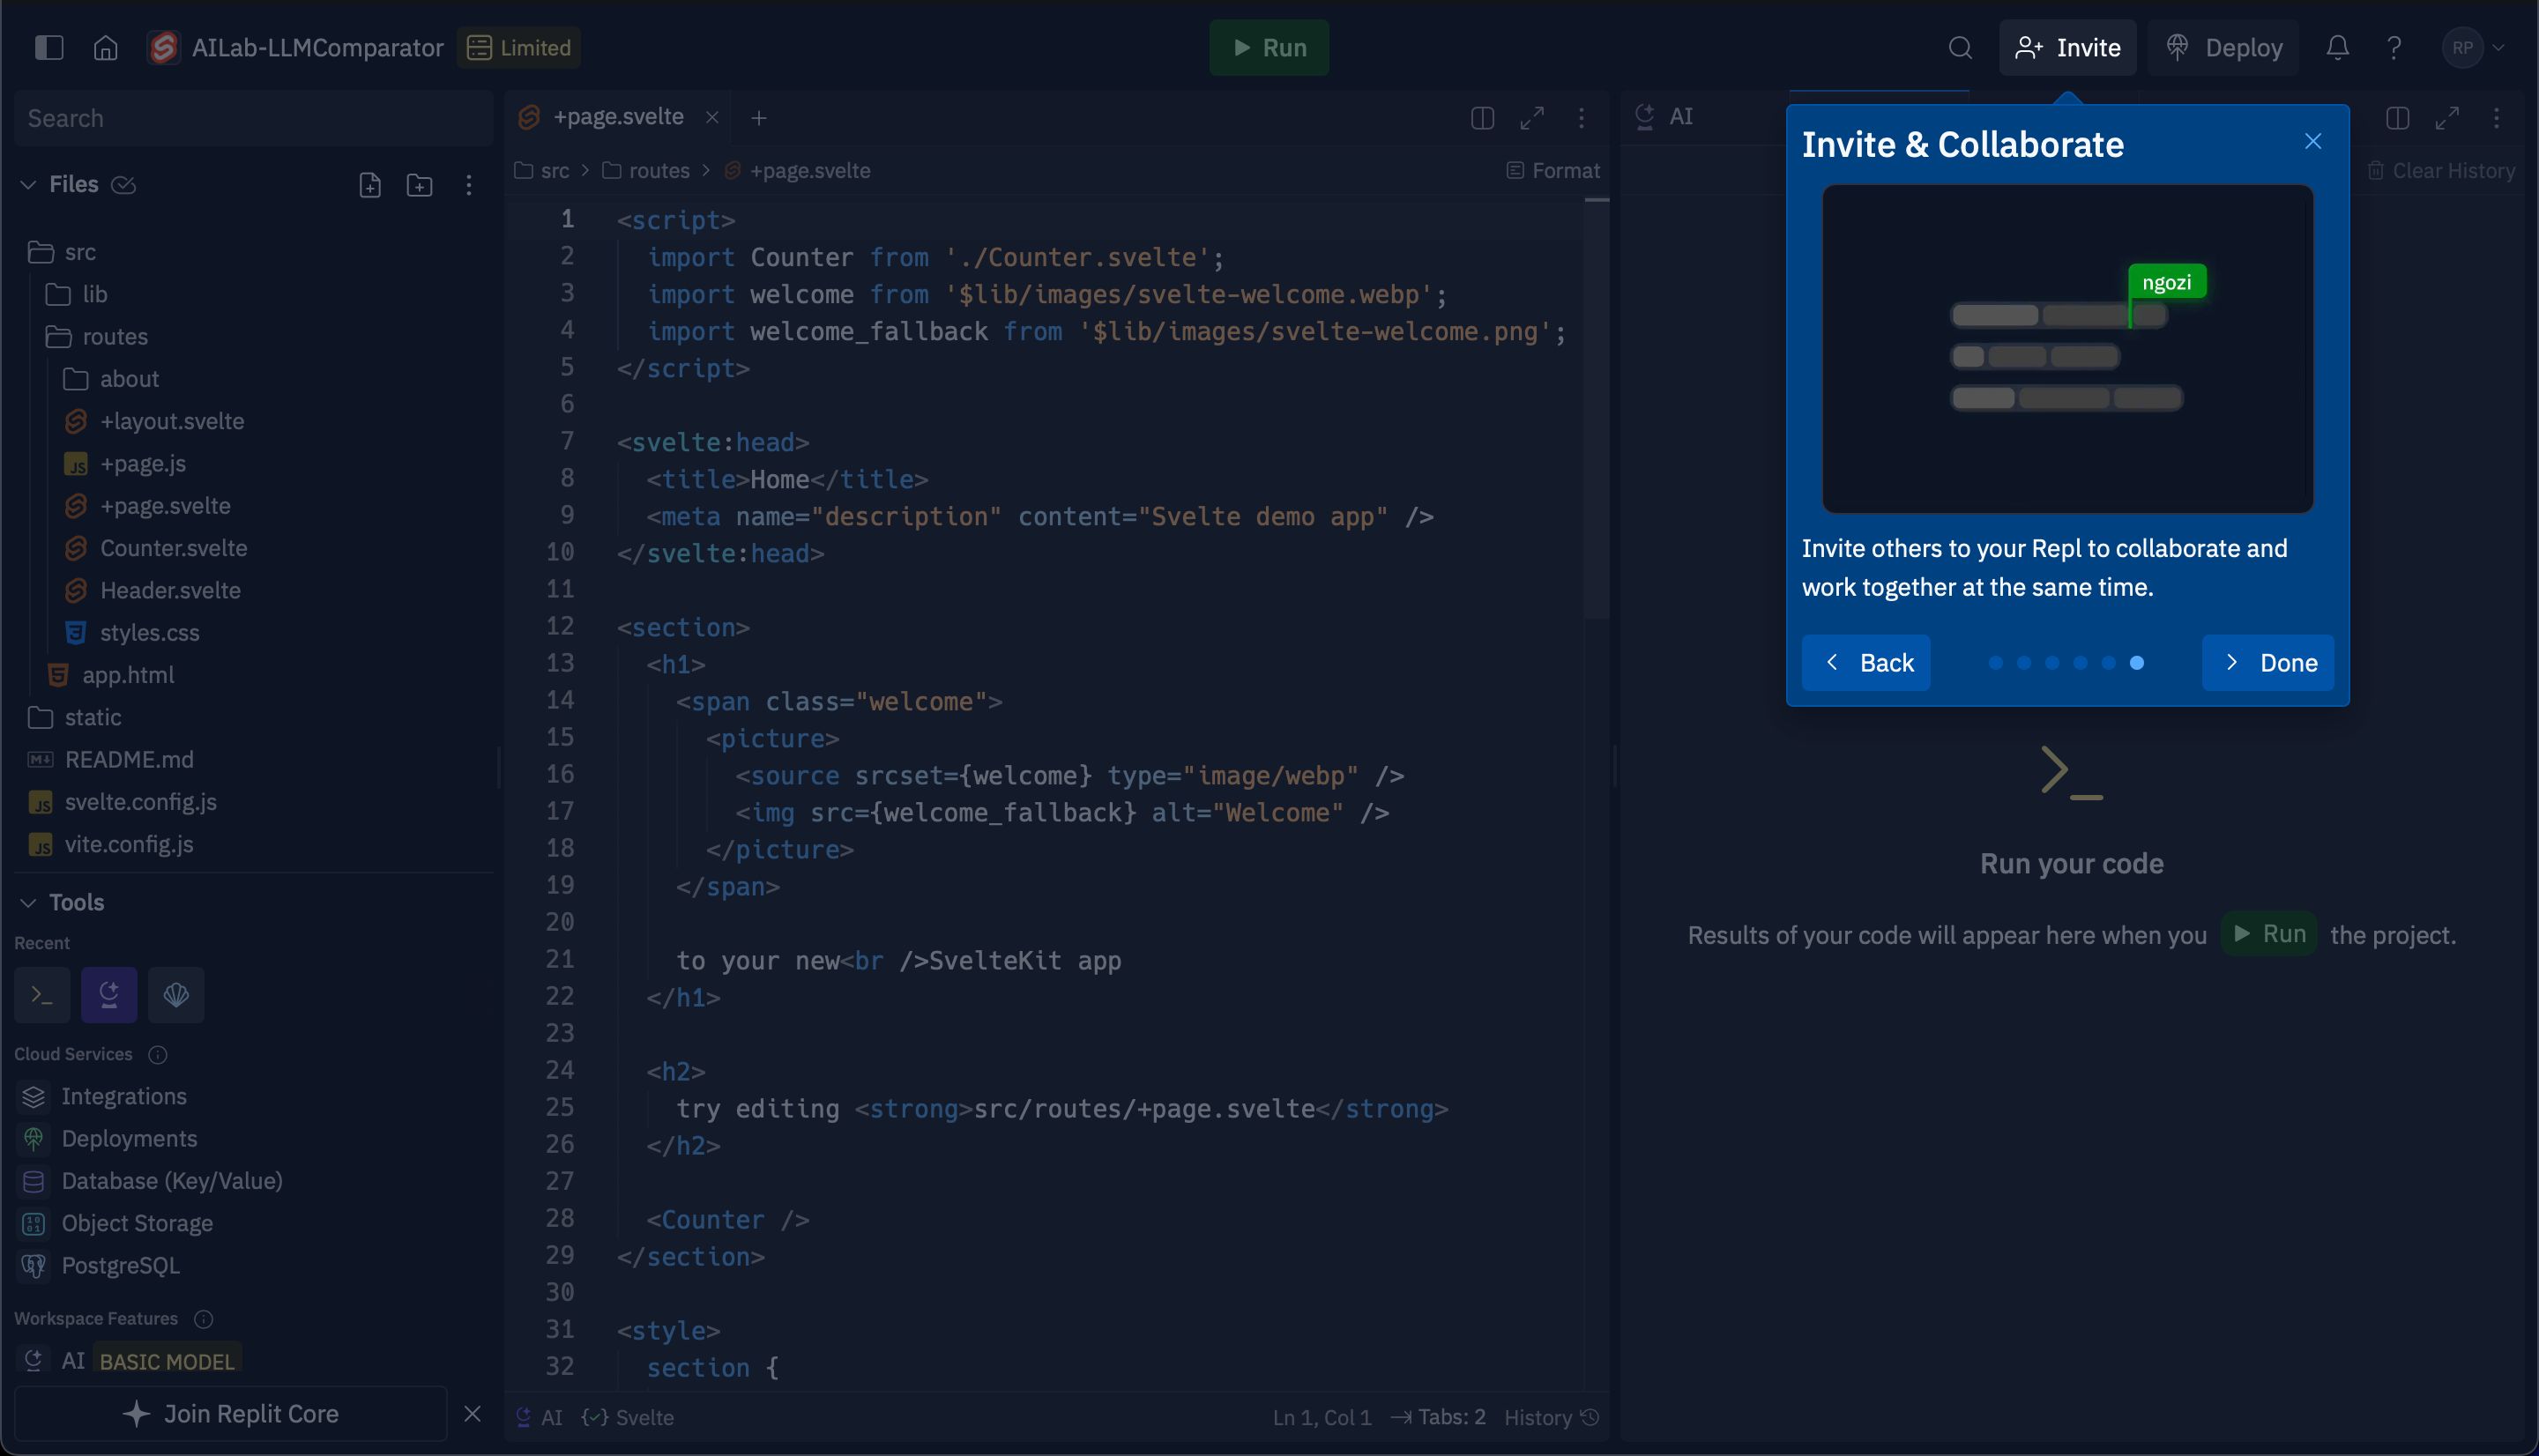2539x1456 pixels.
Task: Format the current file
Action: pos(1553,171)
